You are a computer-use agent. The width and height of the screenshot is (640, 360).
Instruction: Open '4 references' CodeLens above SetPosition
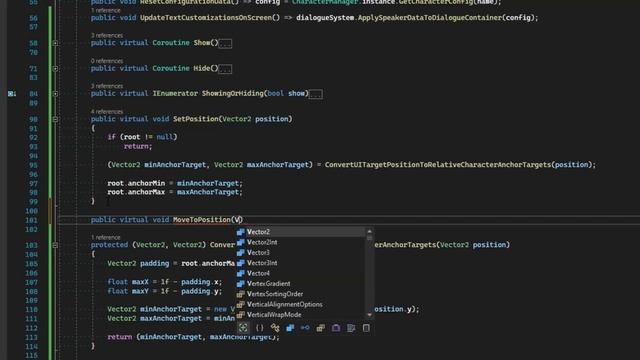click(107, 111)
